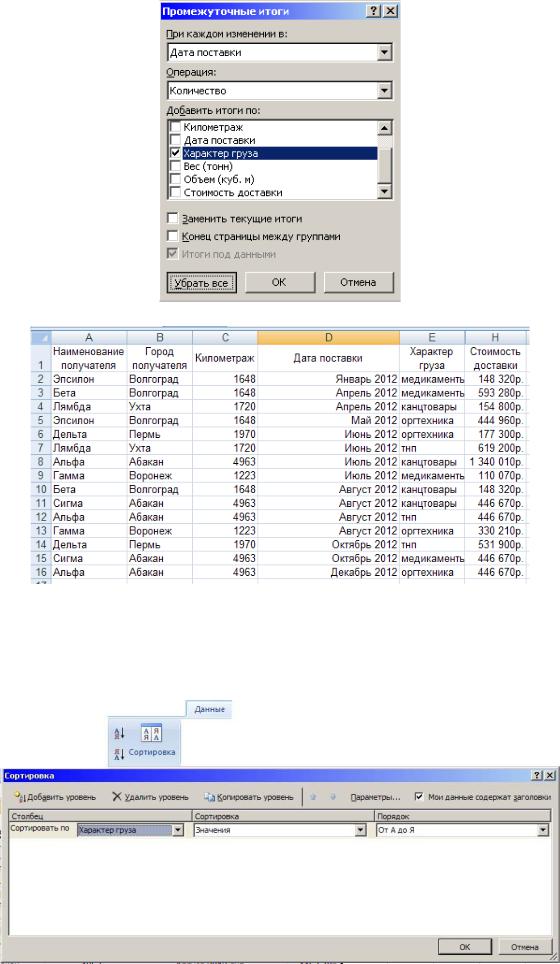
Task: Check the Вес (тонн) checkbox
Action: 176,167
